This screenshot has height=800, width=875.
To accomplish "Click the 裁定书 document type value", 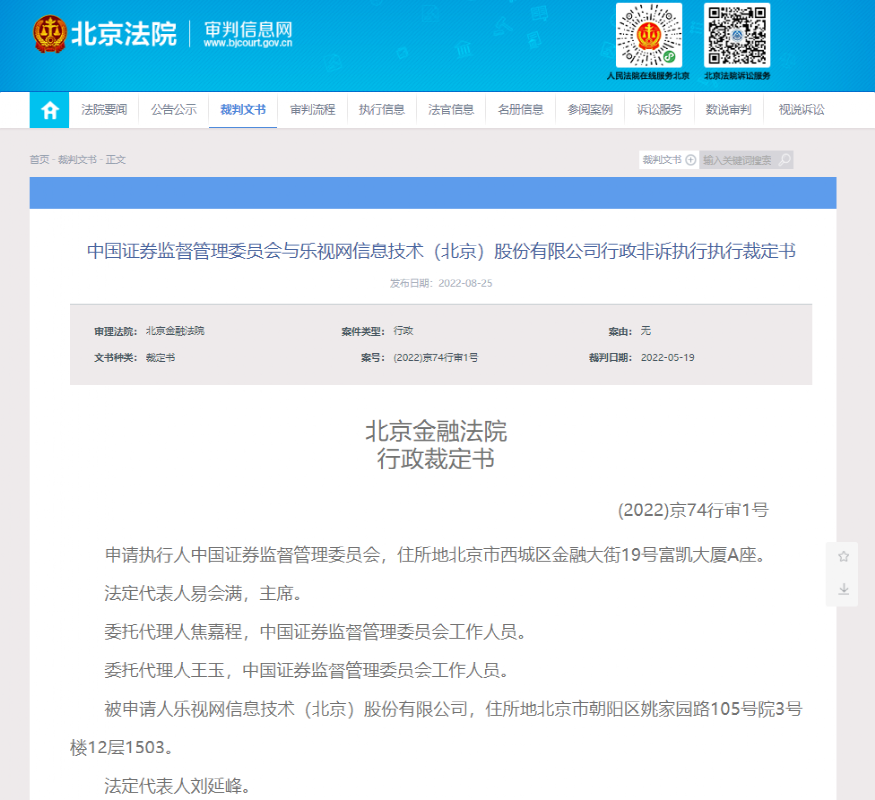I will click(161, 358).
